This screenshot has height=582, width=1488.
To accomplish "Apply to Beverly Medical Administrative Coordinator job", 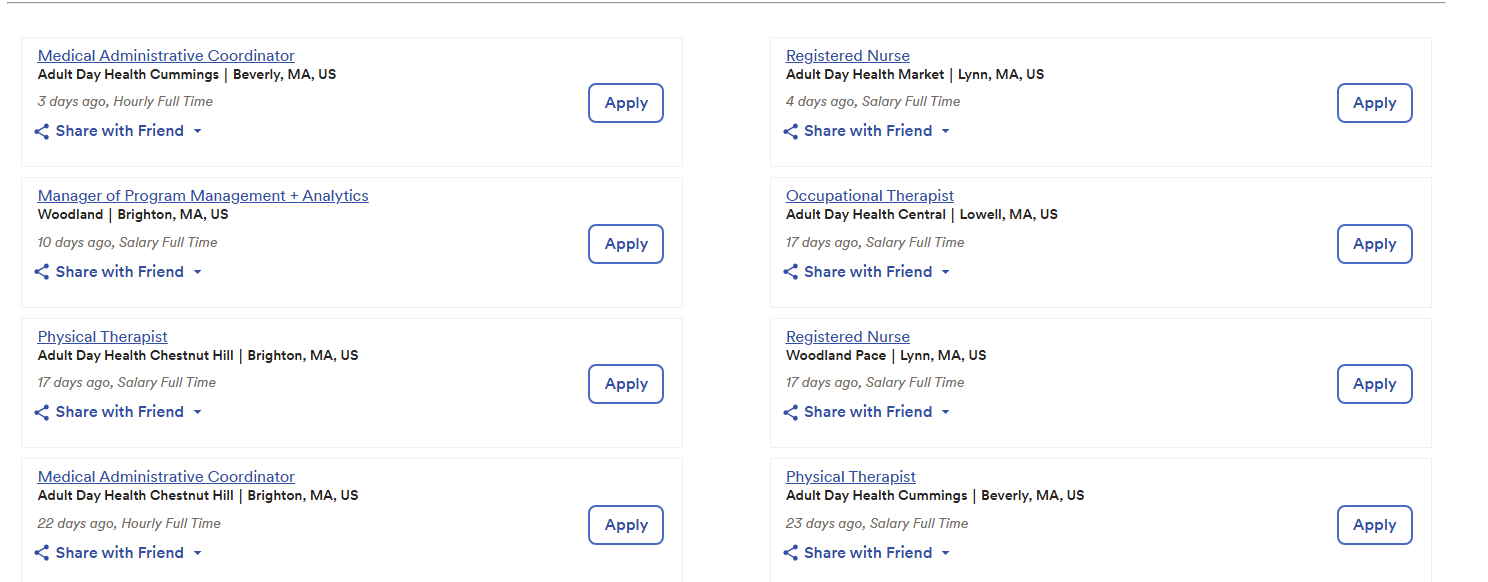I will pyautogui.click(x=626, y=103).
